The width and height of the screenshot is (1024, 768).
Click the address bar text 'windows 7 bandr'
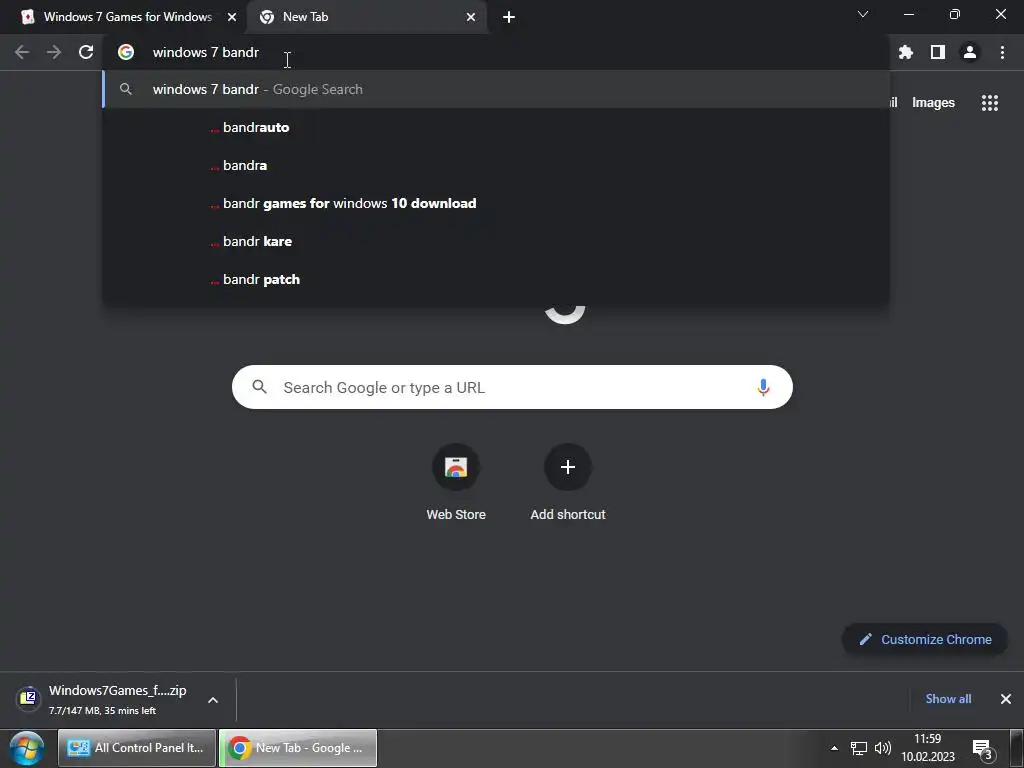click(206, 52)
